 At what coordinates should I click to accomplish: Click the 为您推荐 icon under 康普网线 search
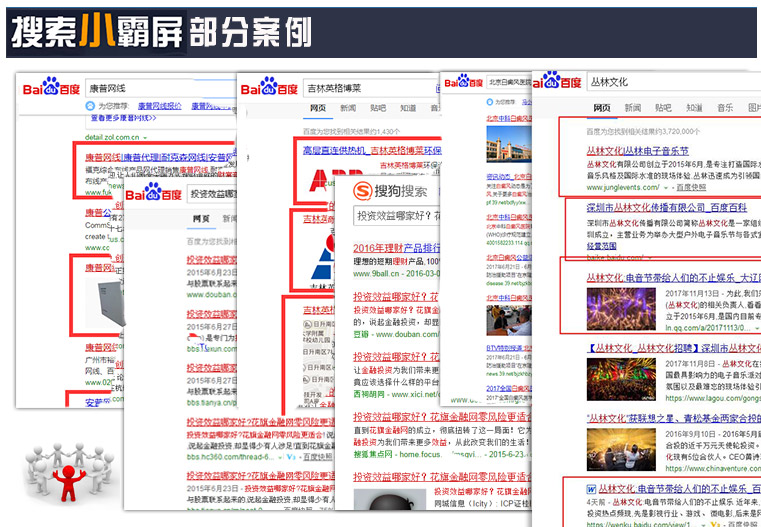pyautogui.click(x=90, y=105)
